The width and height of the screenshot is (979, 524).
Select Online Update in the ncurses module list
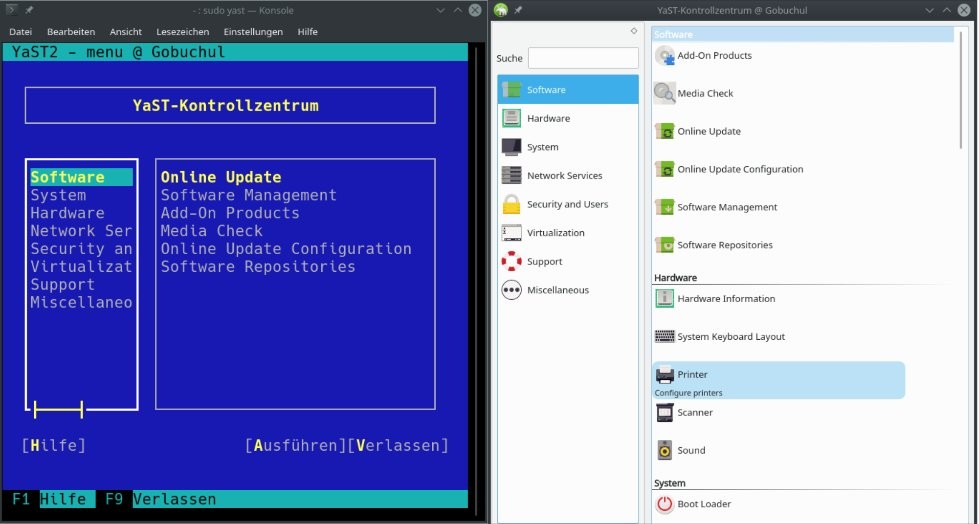click(221, 177)
